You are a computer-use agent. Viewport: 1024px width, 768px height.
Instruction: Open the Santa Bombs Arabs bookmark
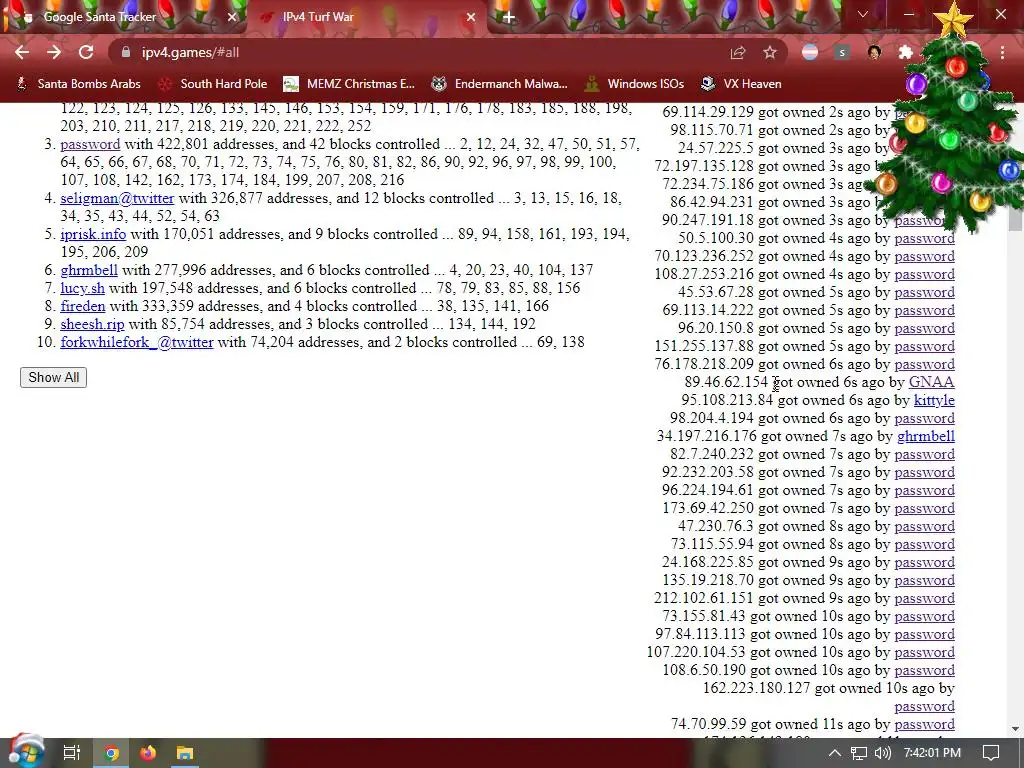78,84
